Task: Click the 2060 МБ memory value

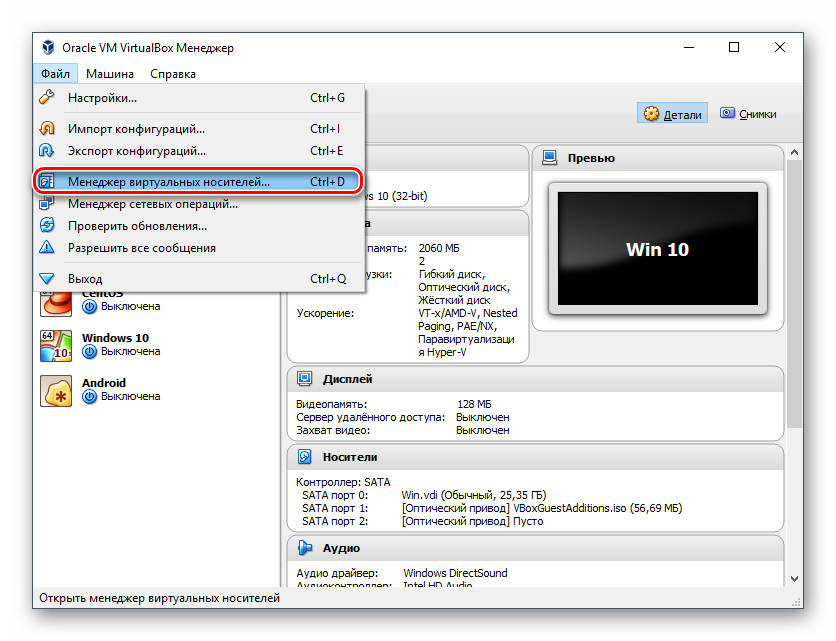Action: (439, 248)
